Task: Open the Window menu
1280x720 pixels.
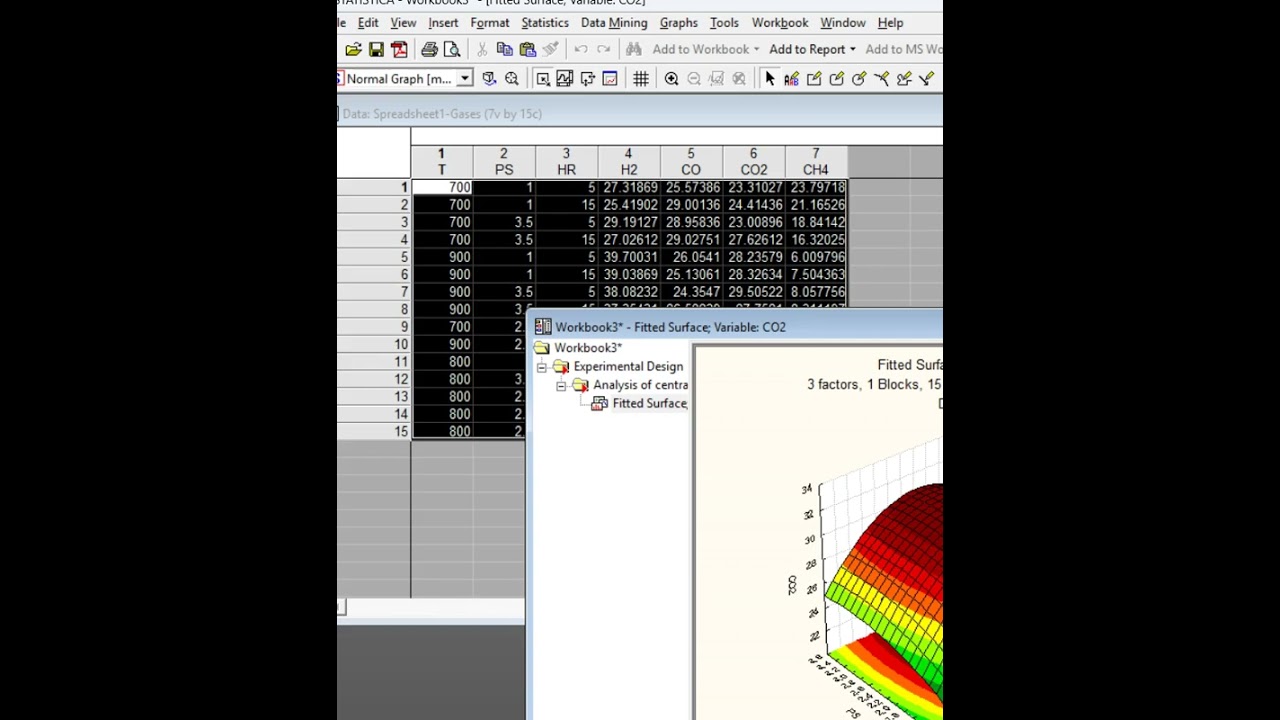Action: coord(843,23)
